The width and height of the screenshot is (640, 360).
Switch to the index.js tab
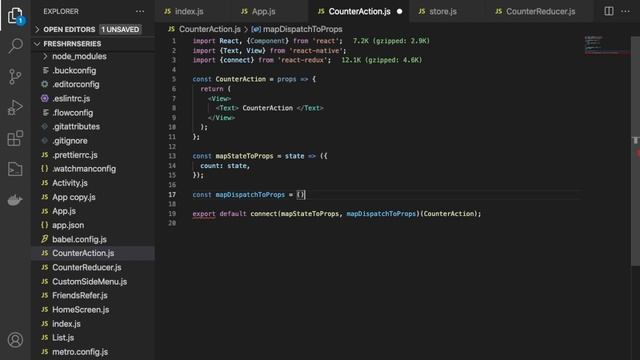pyautogui.click(x=189, y=11)
